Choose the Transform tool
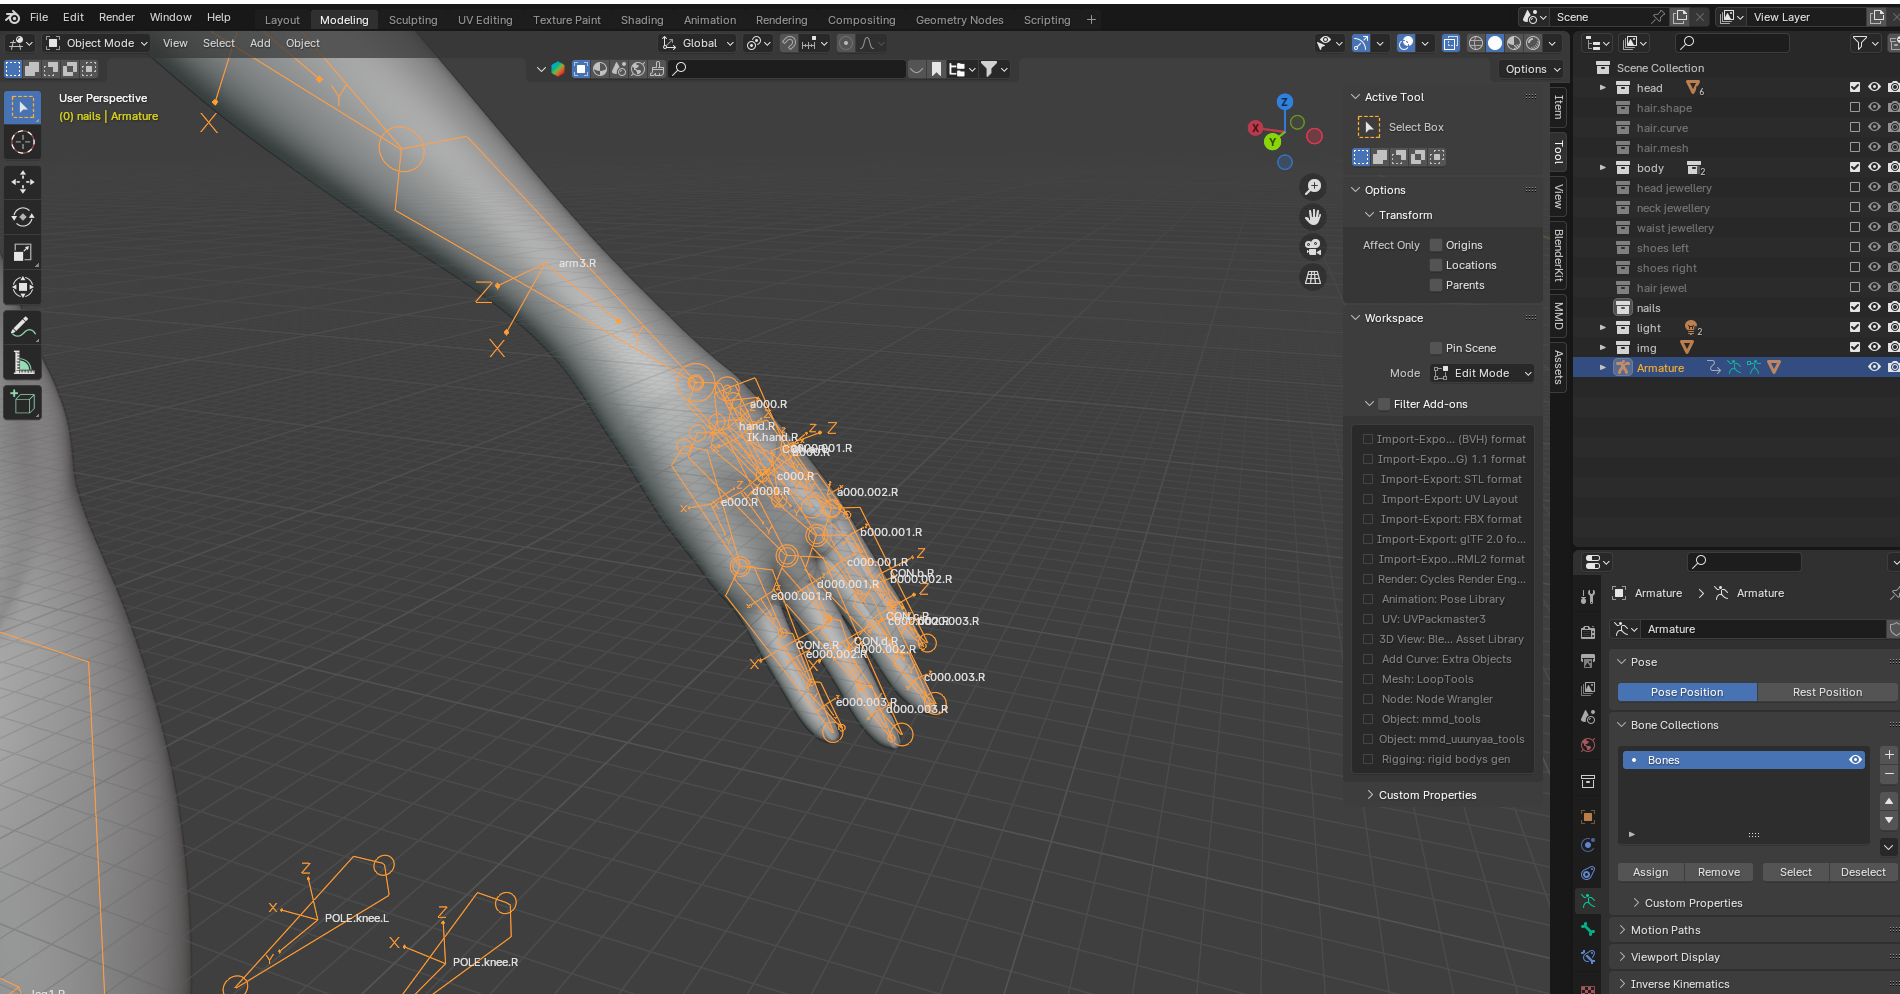The image size is (1900, 994). coord(23,287)
